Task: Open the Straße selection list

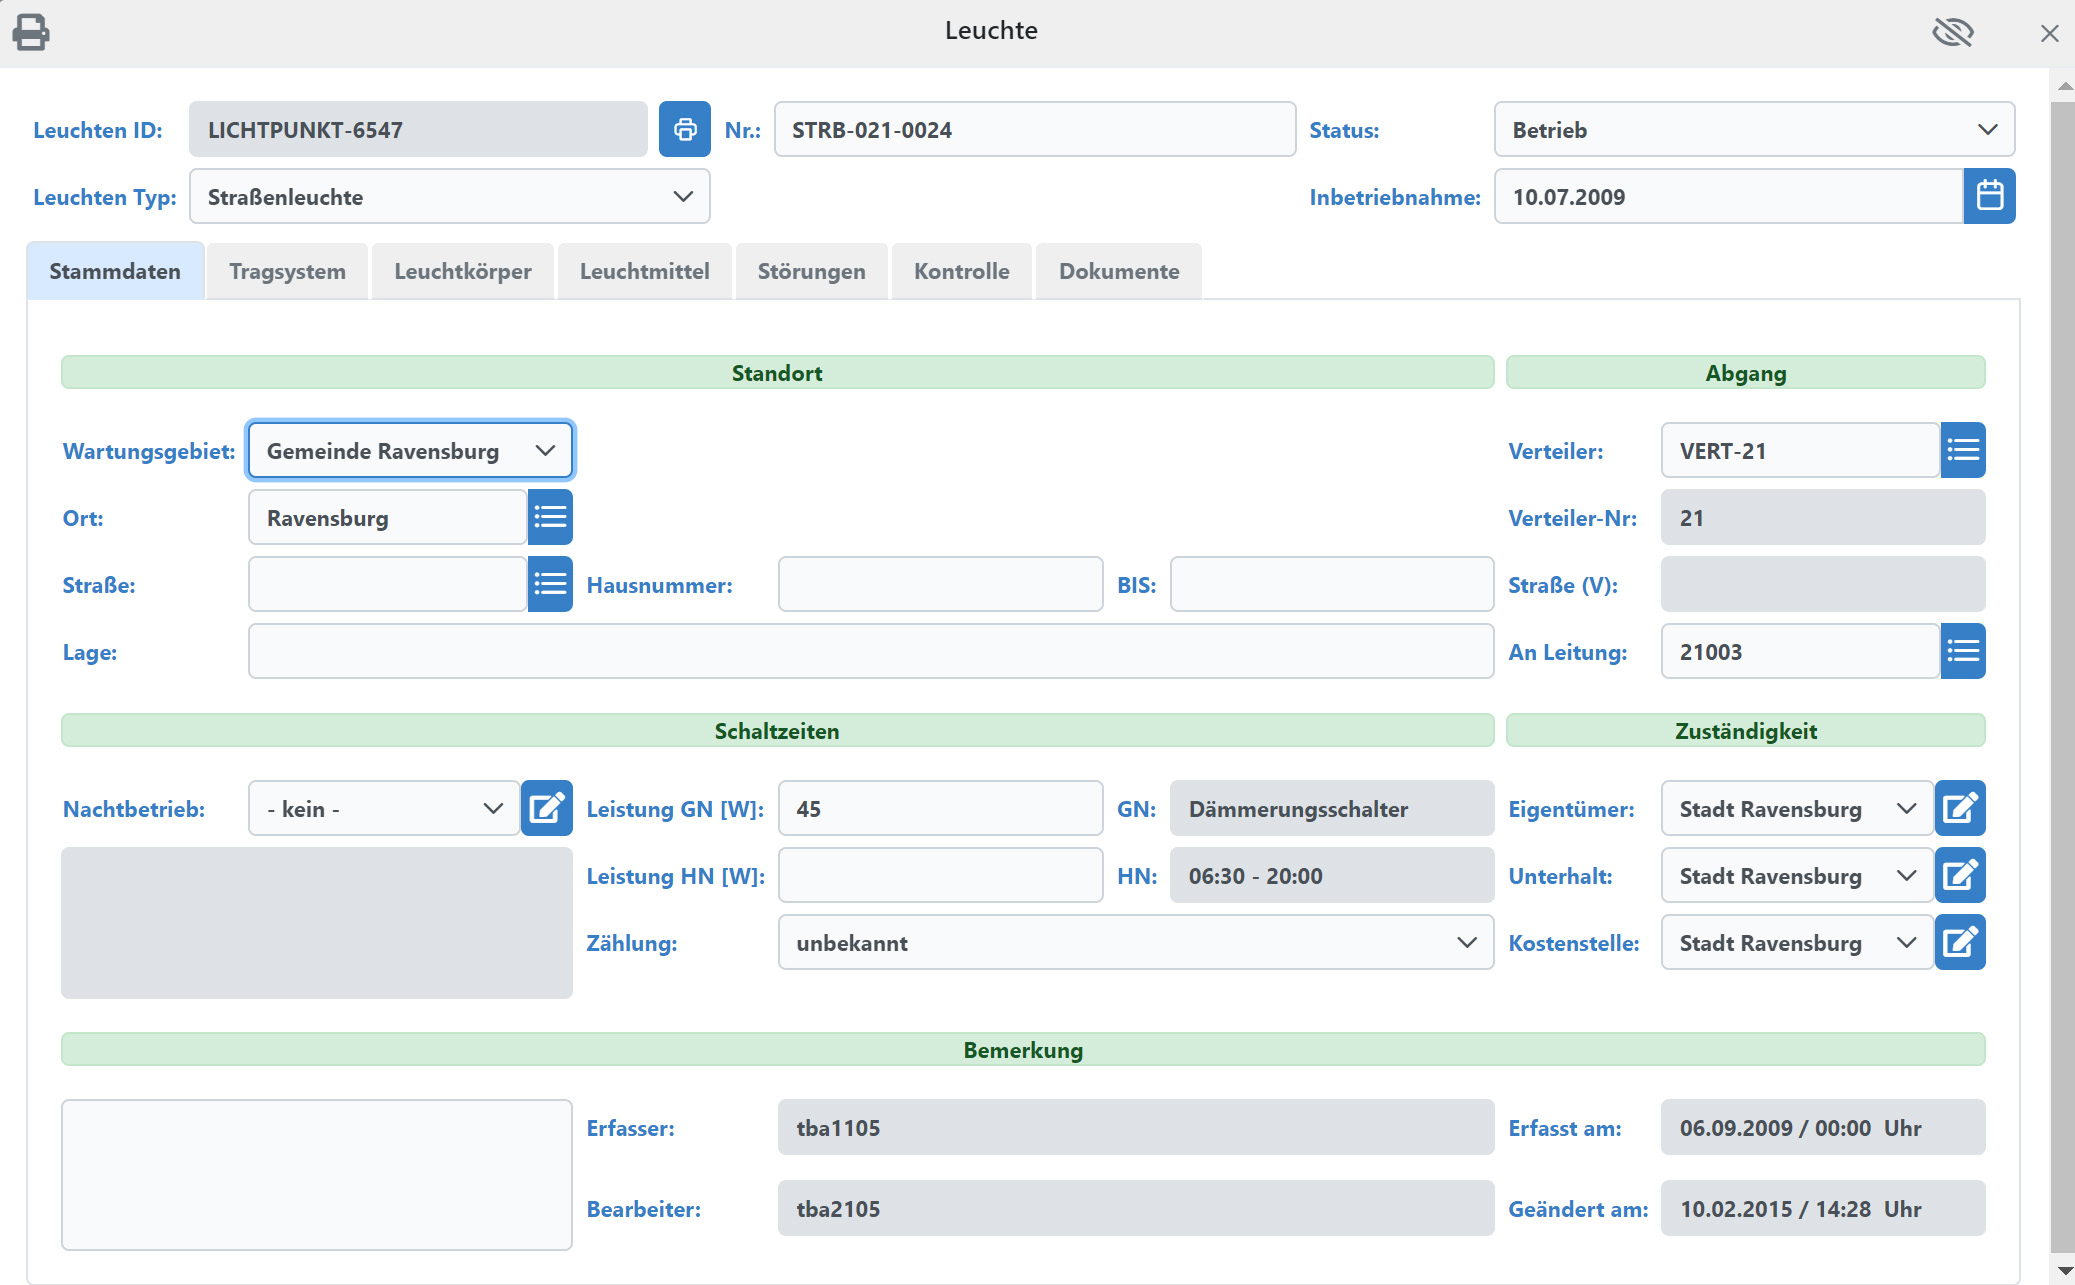Action: click(549, 583)
